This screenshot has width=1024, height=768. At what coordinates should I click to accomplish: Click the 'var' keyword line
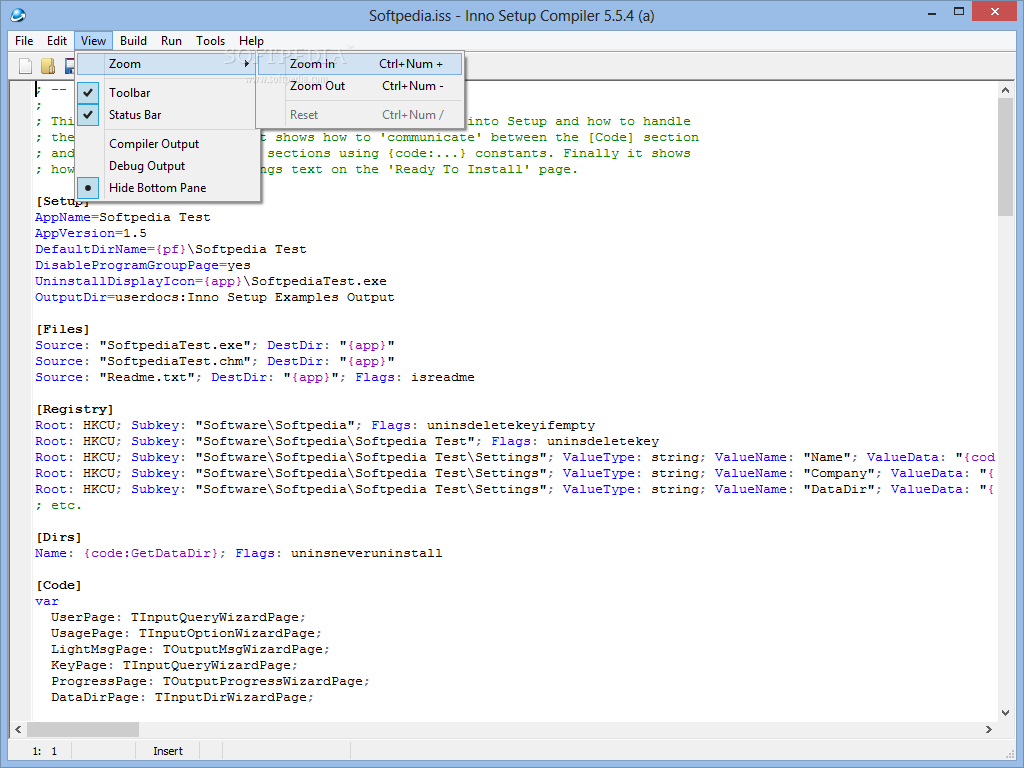point(47,601)
